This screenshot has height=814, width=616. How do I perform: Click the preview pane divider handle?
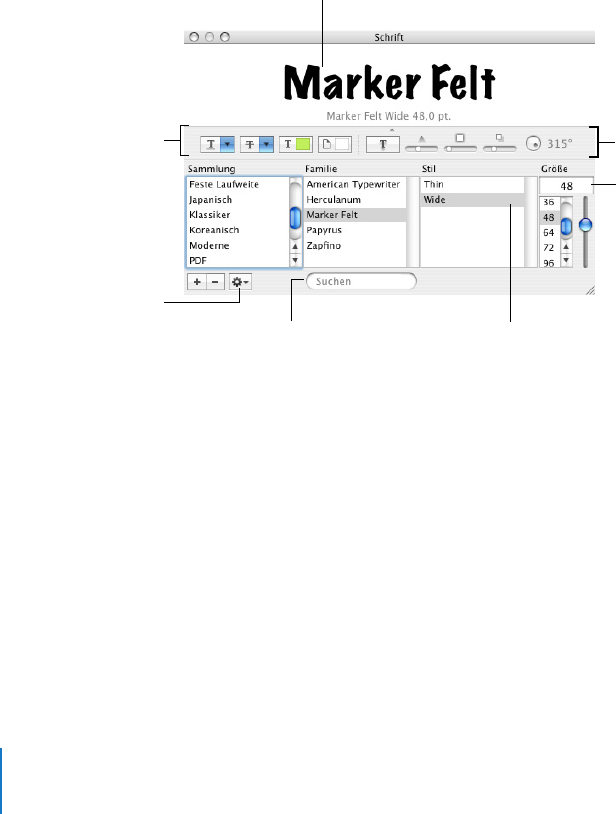[392, 130]
